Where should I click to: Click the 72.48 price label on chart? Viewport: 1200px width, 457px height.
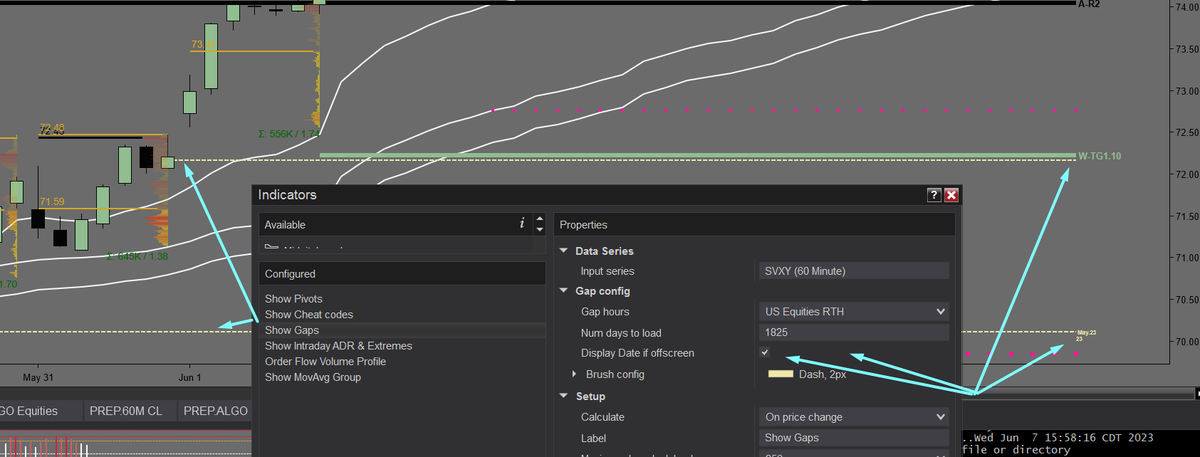pyautogui.click(x=52, y=128)
